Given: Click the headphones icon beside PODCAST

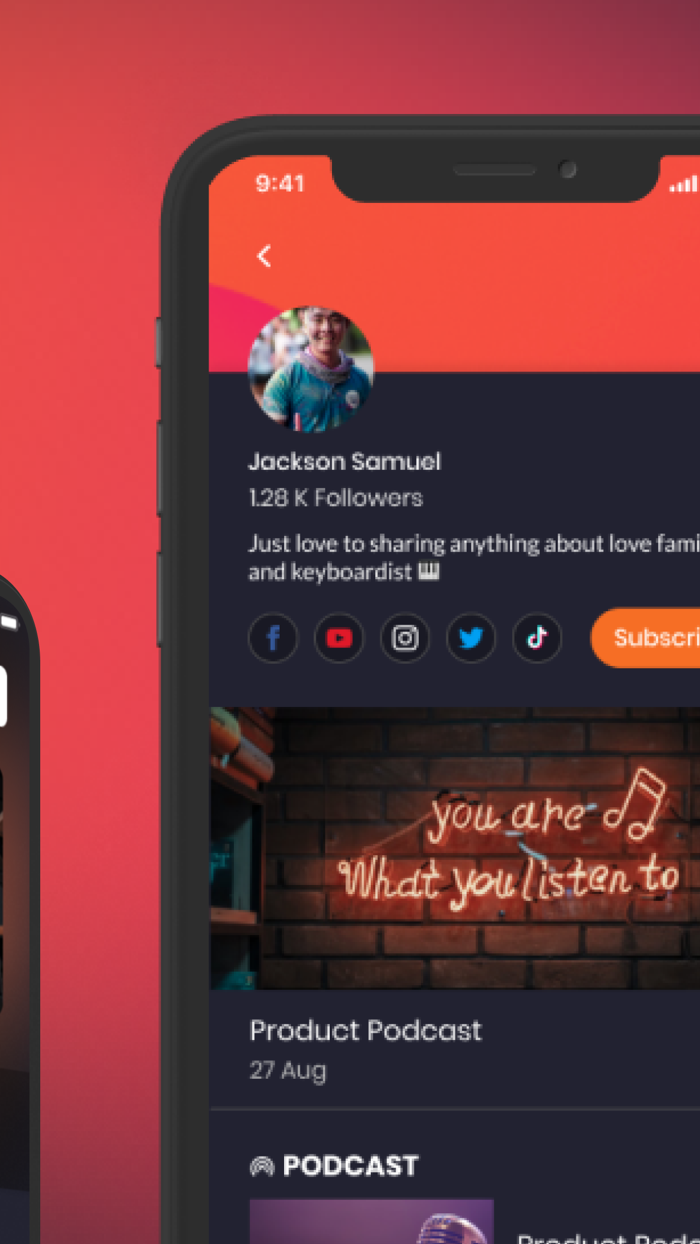Looking at the screenshot, I should click(x=262, y=1166).
